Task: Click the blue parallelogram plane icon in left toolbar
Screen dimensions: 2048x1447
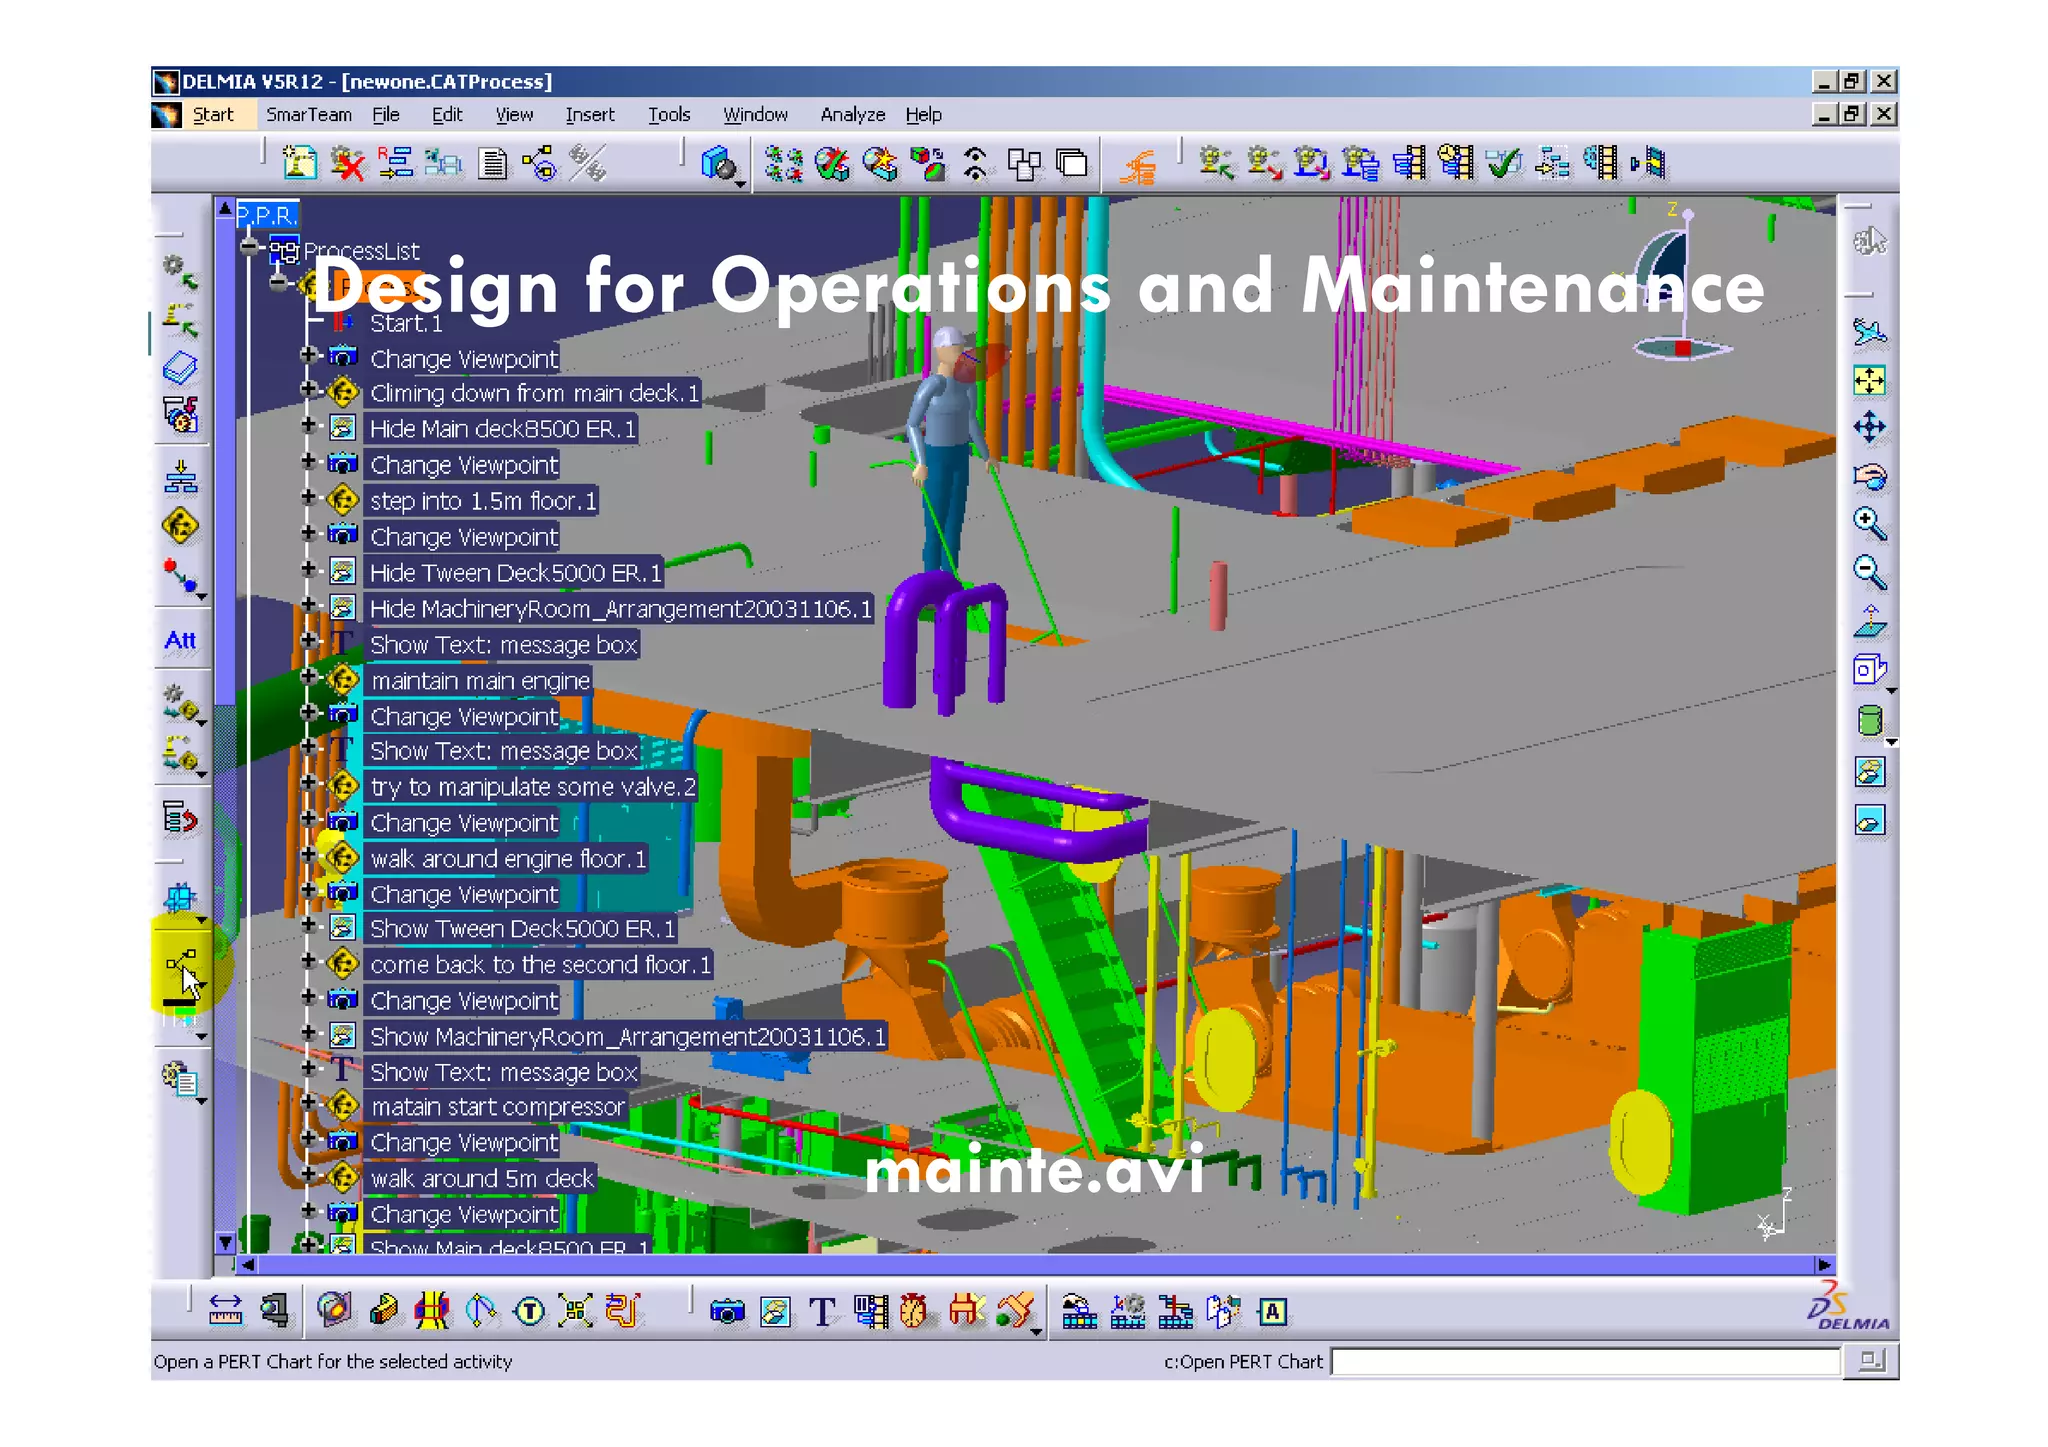Action: click(181, 369)
